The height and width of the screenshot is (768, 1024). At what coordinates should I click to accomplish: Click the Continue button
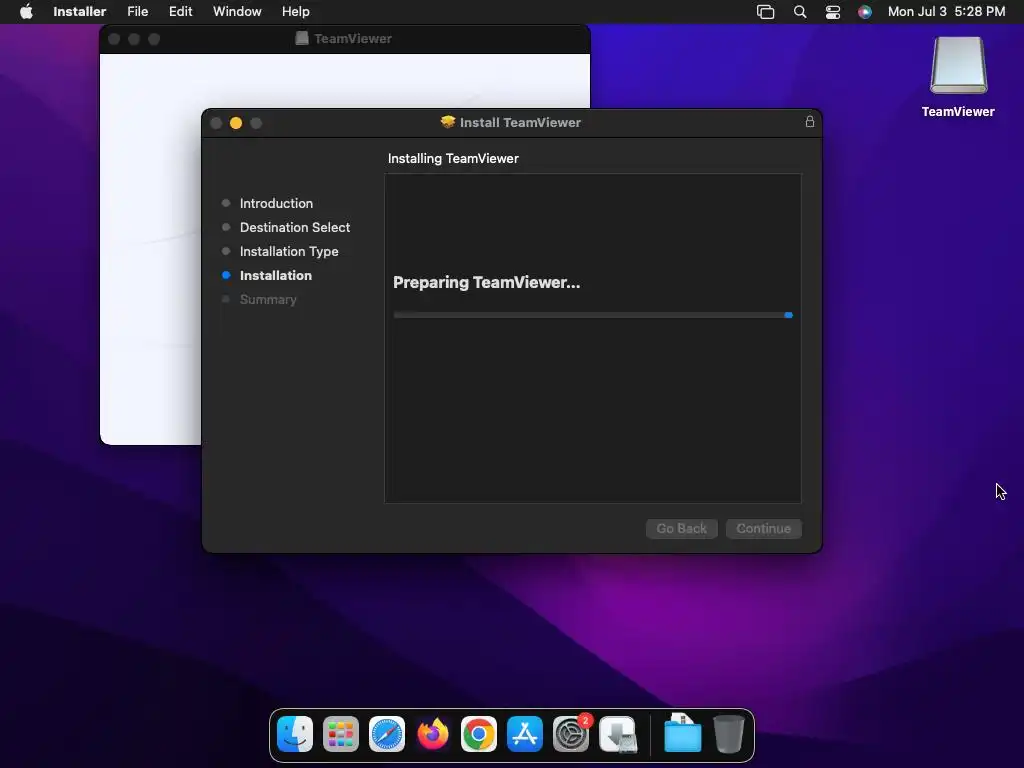pyautogui.click(x=763, y=528)
